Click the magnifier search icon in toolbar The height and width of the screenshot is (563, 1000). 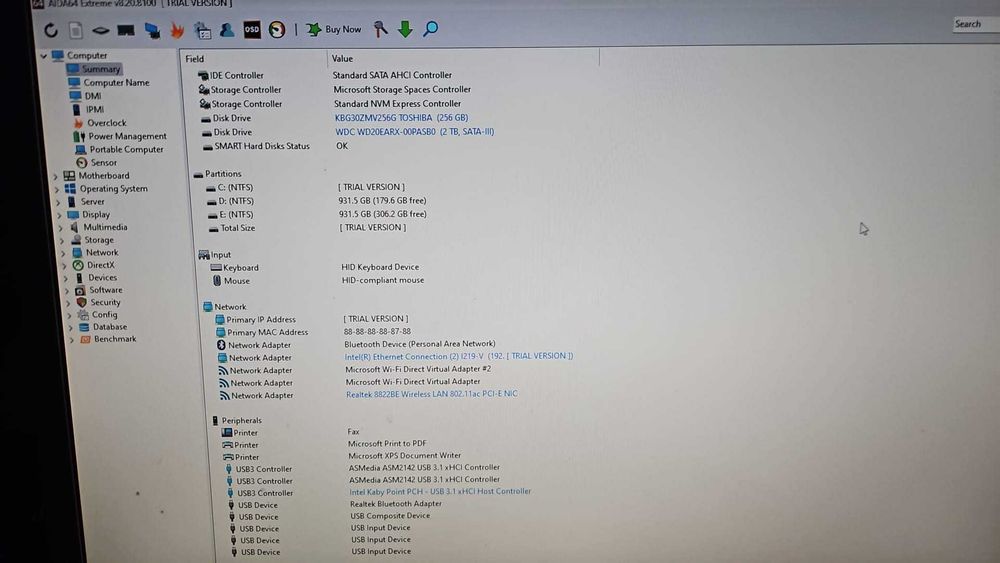tap(430, 29)
